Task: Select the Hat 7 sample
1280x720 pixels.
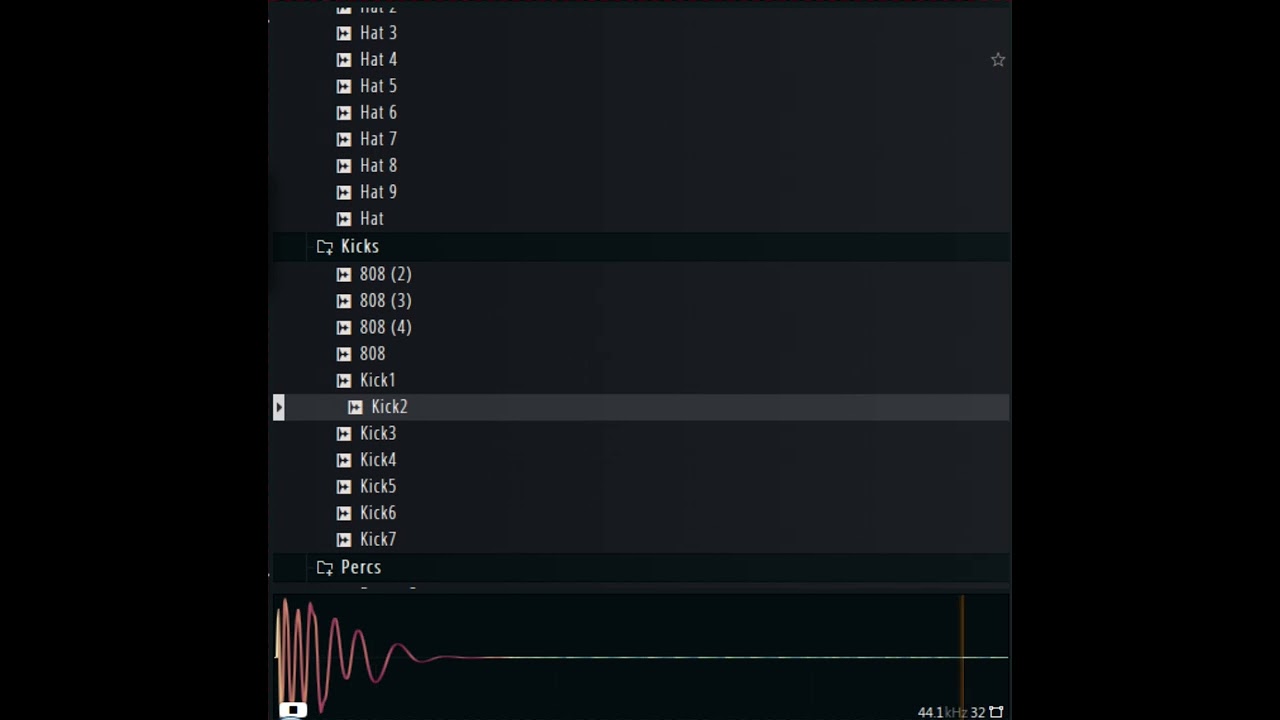Action: click(378, 139)
